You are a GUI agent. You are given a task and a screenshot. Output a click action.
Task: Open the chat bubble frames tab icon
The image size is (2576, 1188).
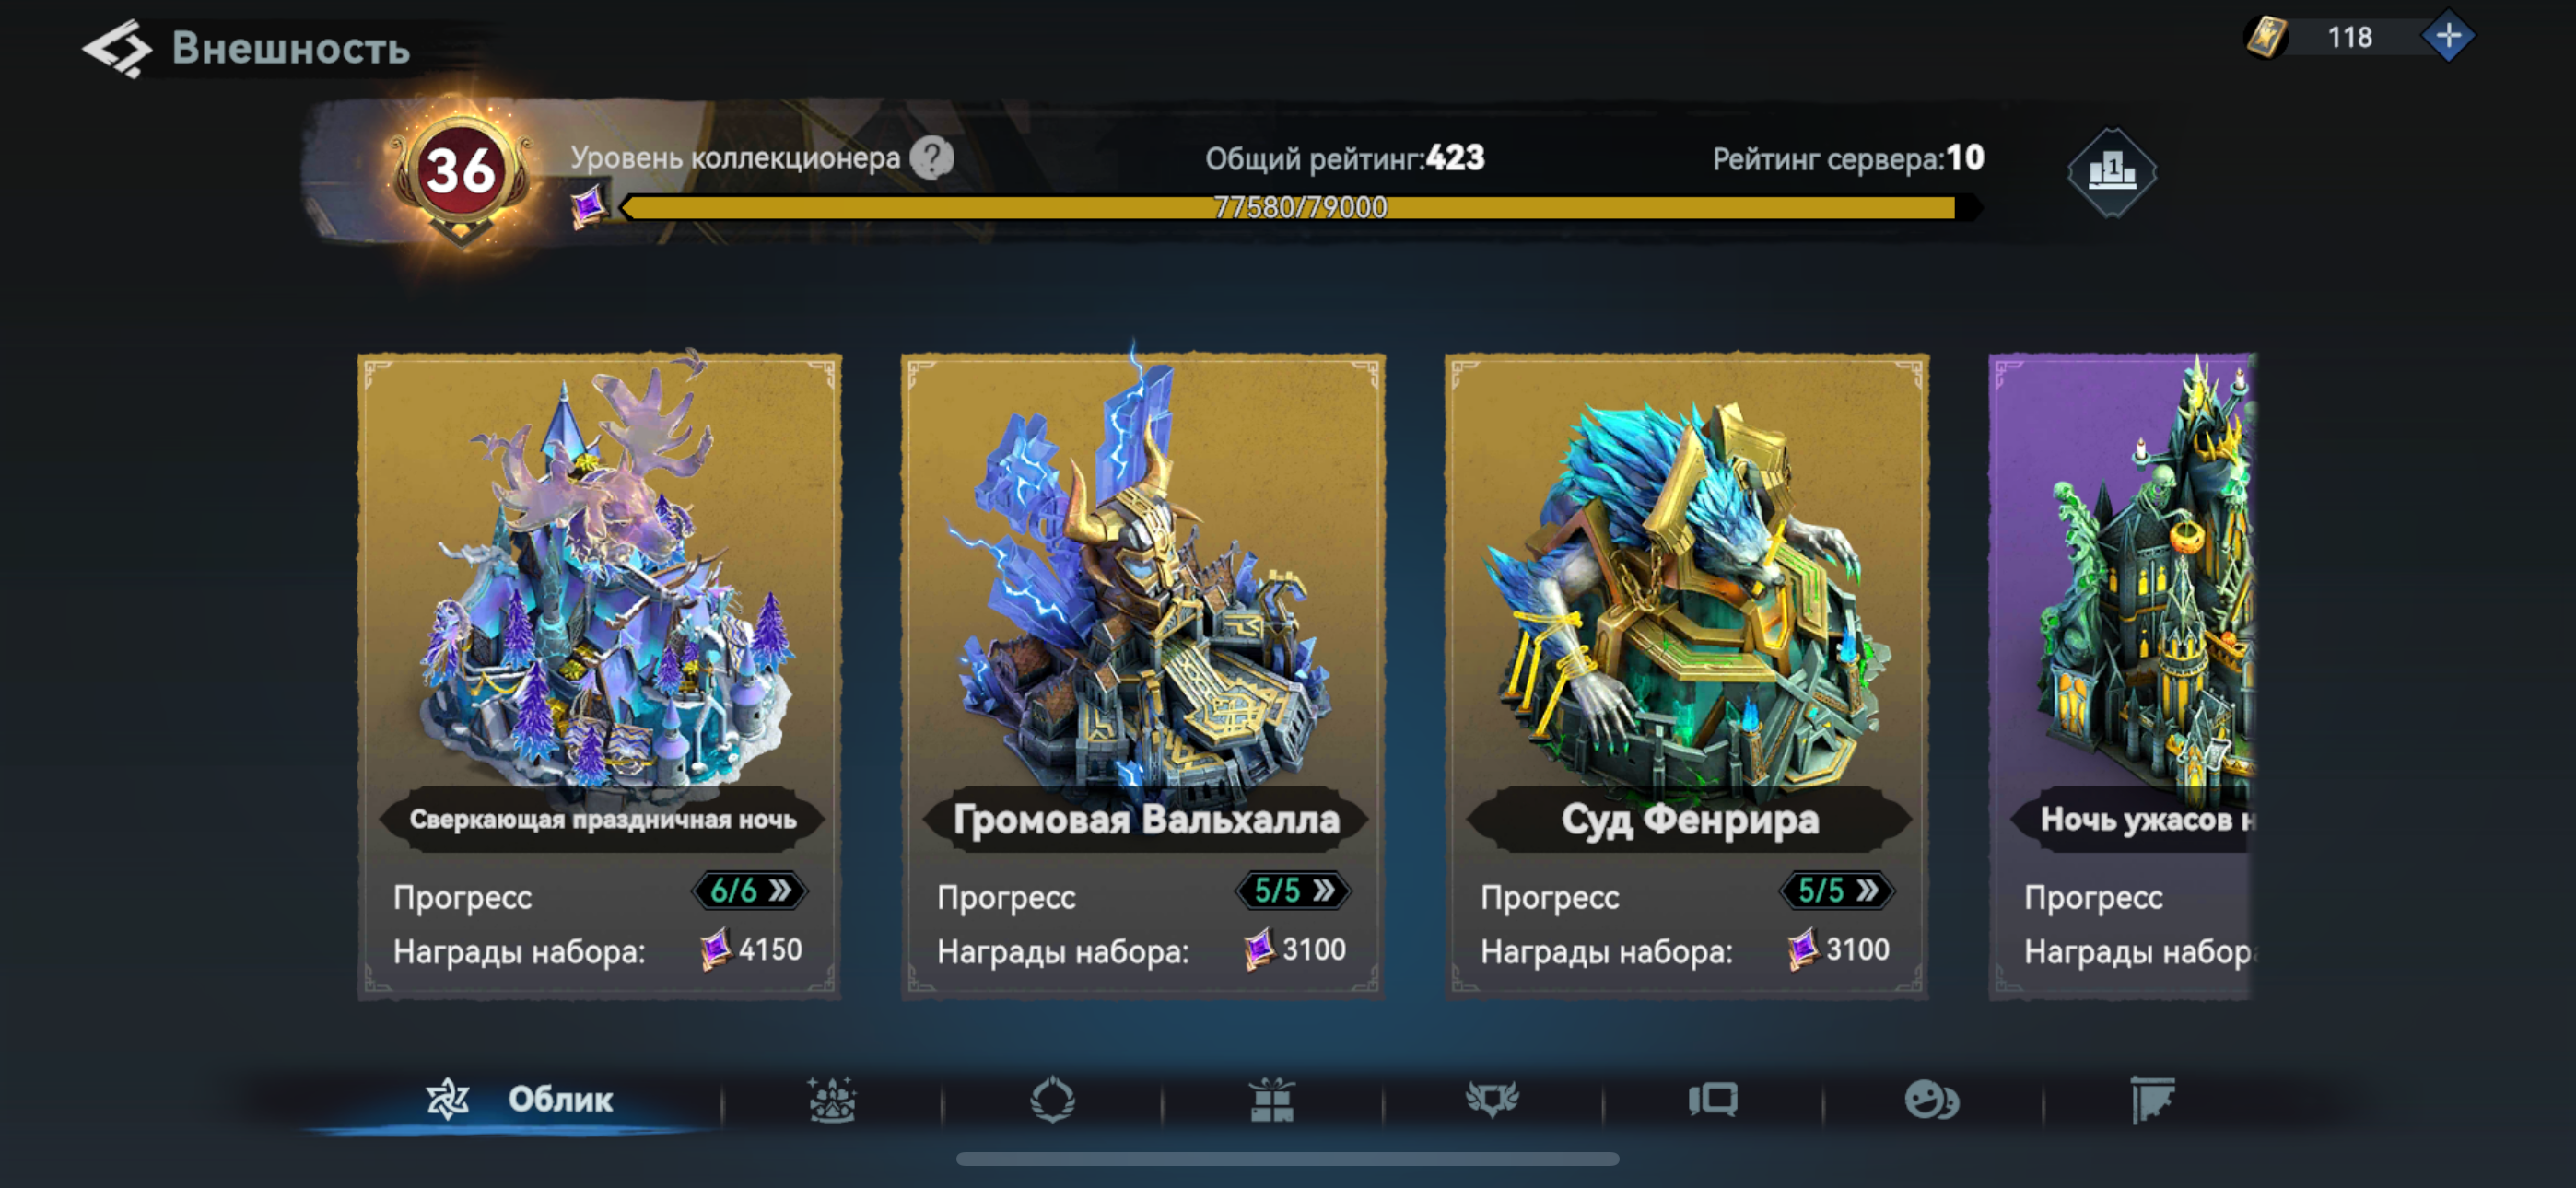click(1713, 1100)
